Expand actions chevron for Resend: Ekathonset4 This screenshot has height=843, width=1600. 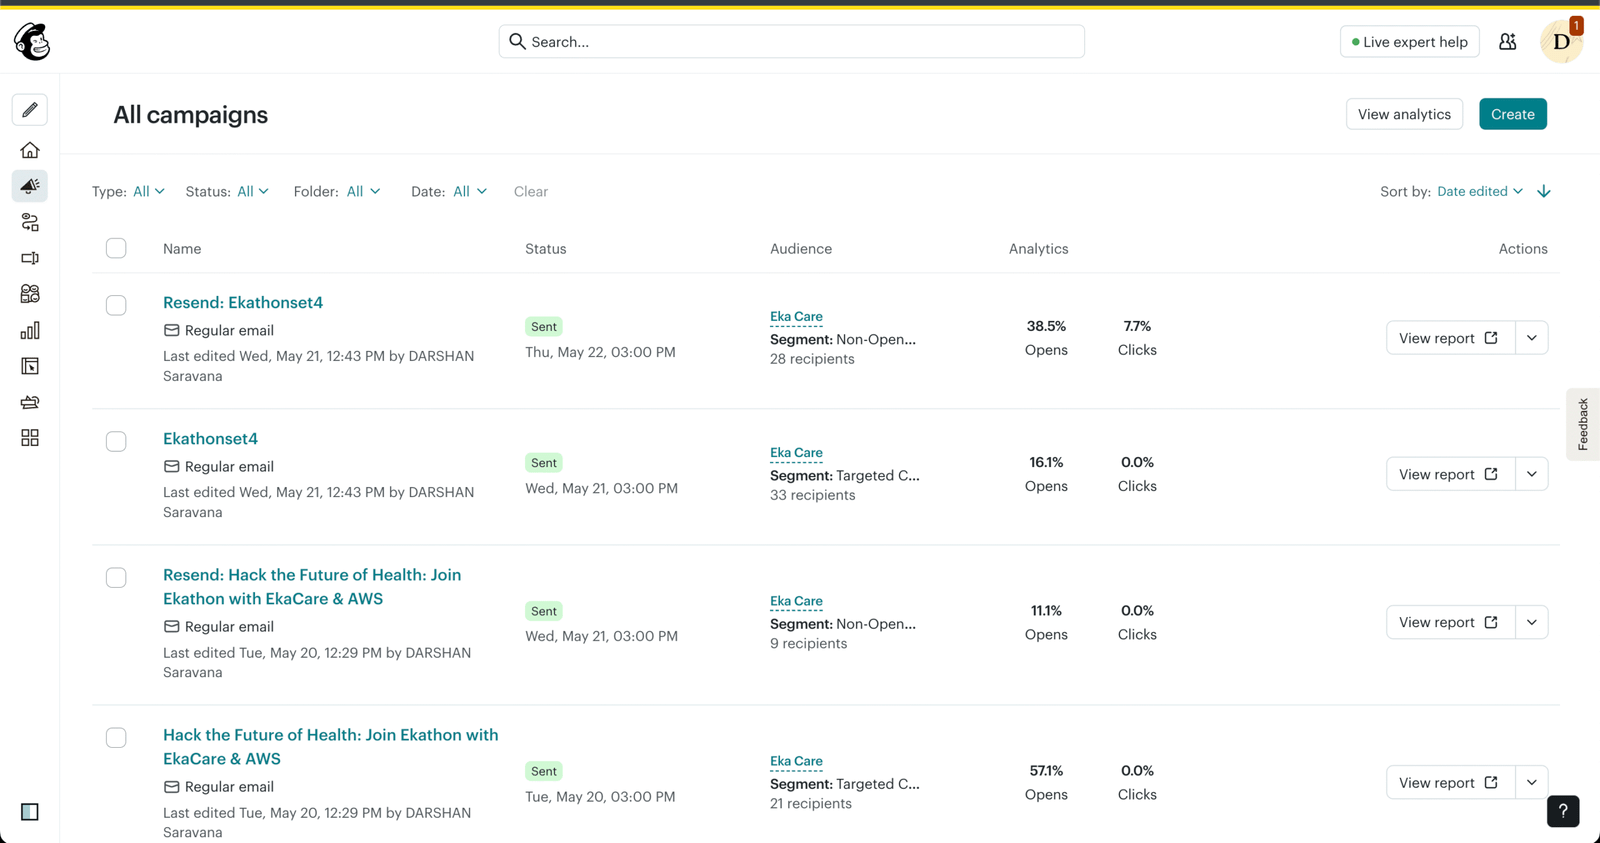[x=1532, y=338]
